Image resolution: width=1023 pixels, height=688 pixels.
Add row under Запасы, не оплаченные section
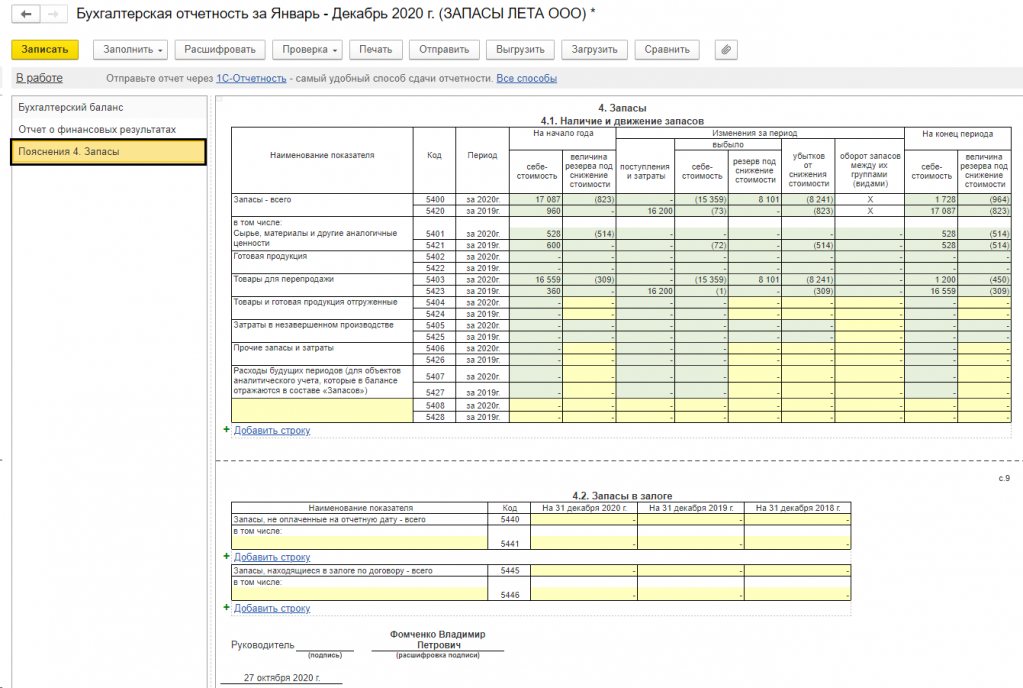coord(272,557)
